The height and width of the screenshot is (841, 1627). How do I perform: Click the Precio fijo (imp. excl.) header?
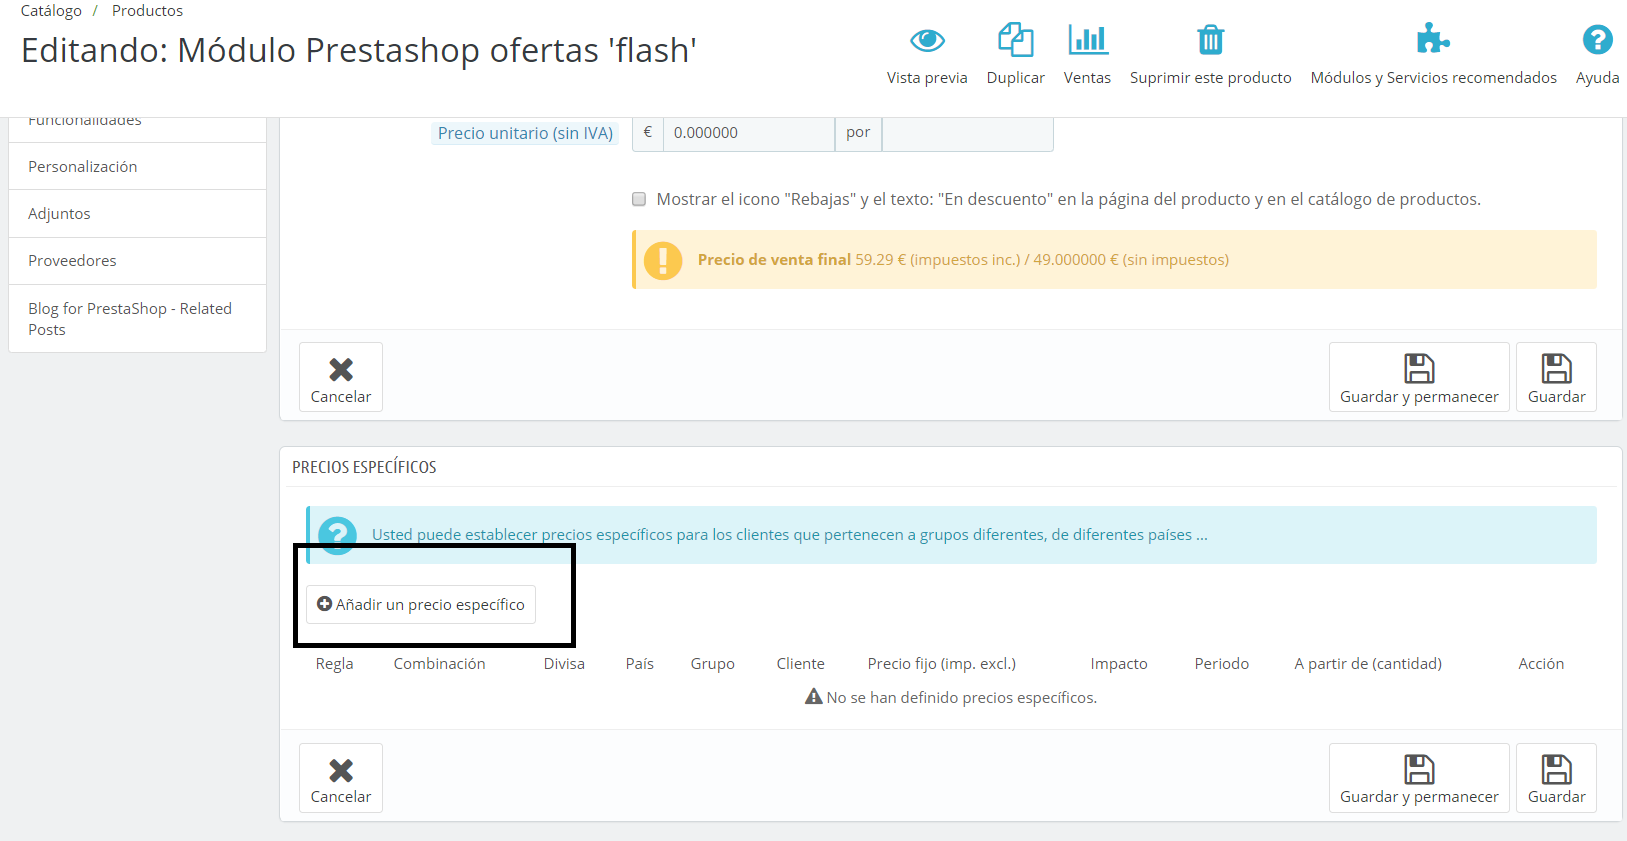(x=941, y=664)
